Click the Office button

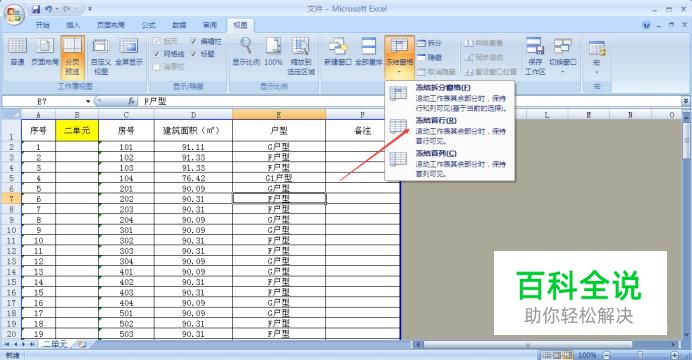coord(14,15)
